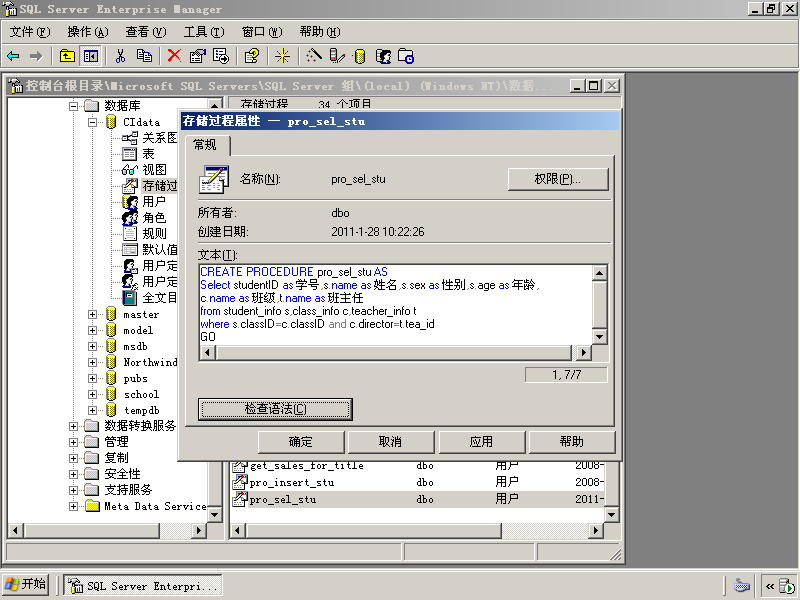This screenshot has height=600, width=800.
Task: Select the 规则 rules node
Action: coord(154,234)
